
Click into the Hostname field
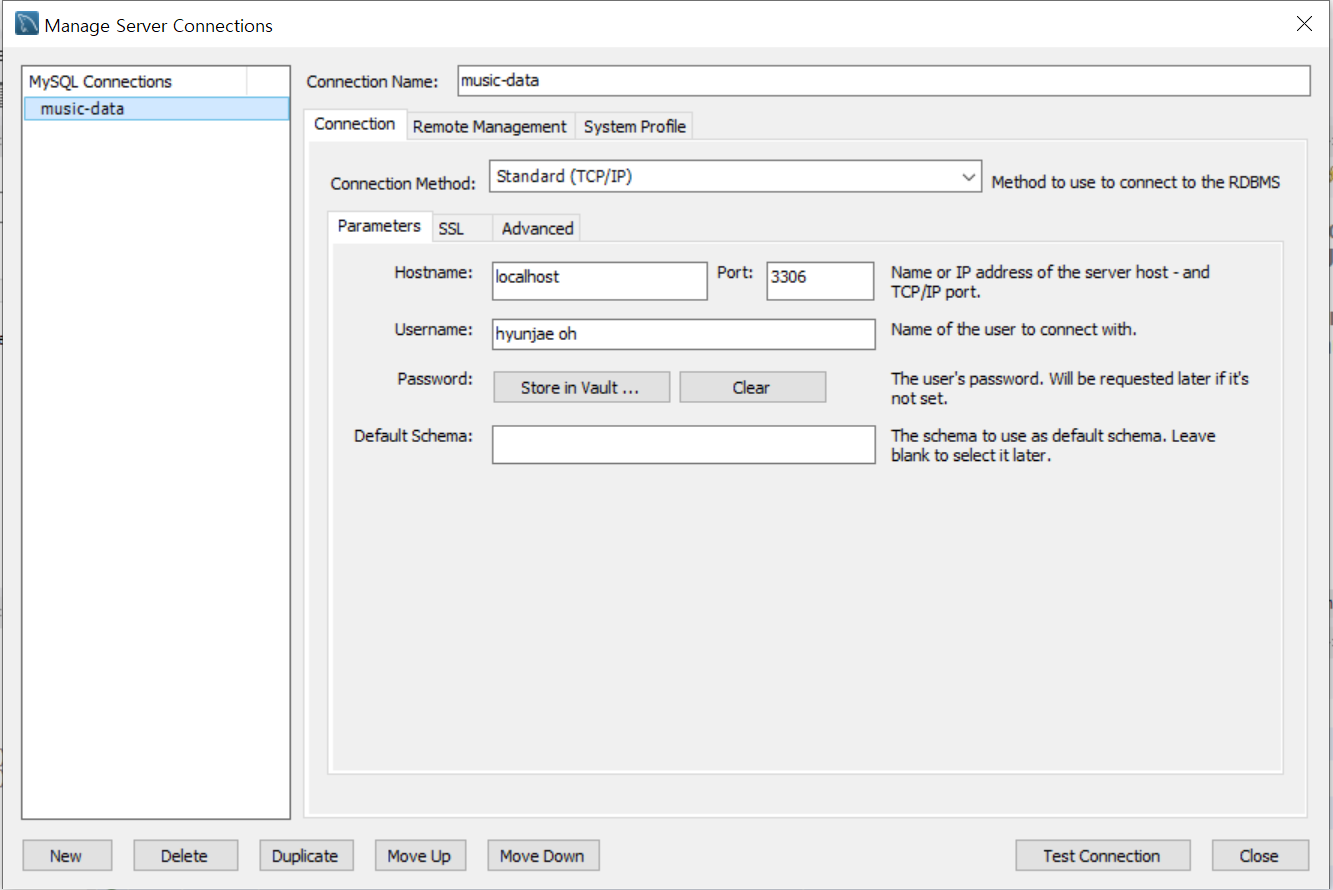tap(600, 280)
